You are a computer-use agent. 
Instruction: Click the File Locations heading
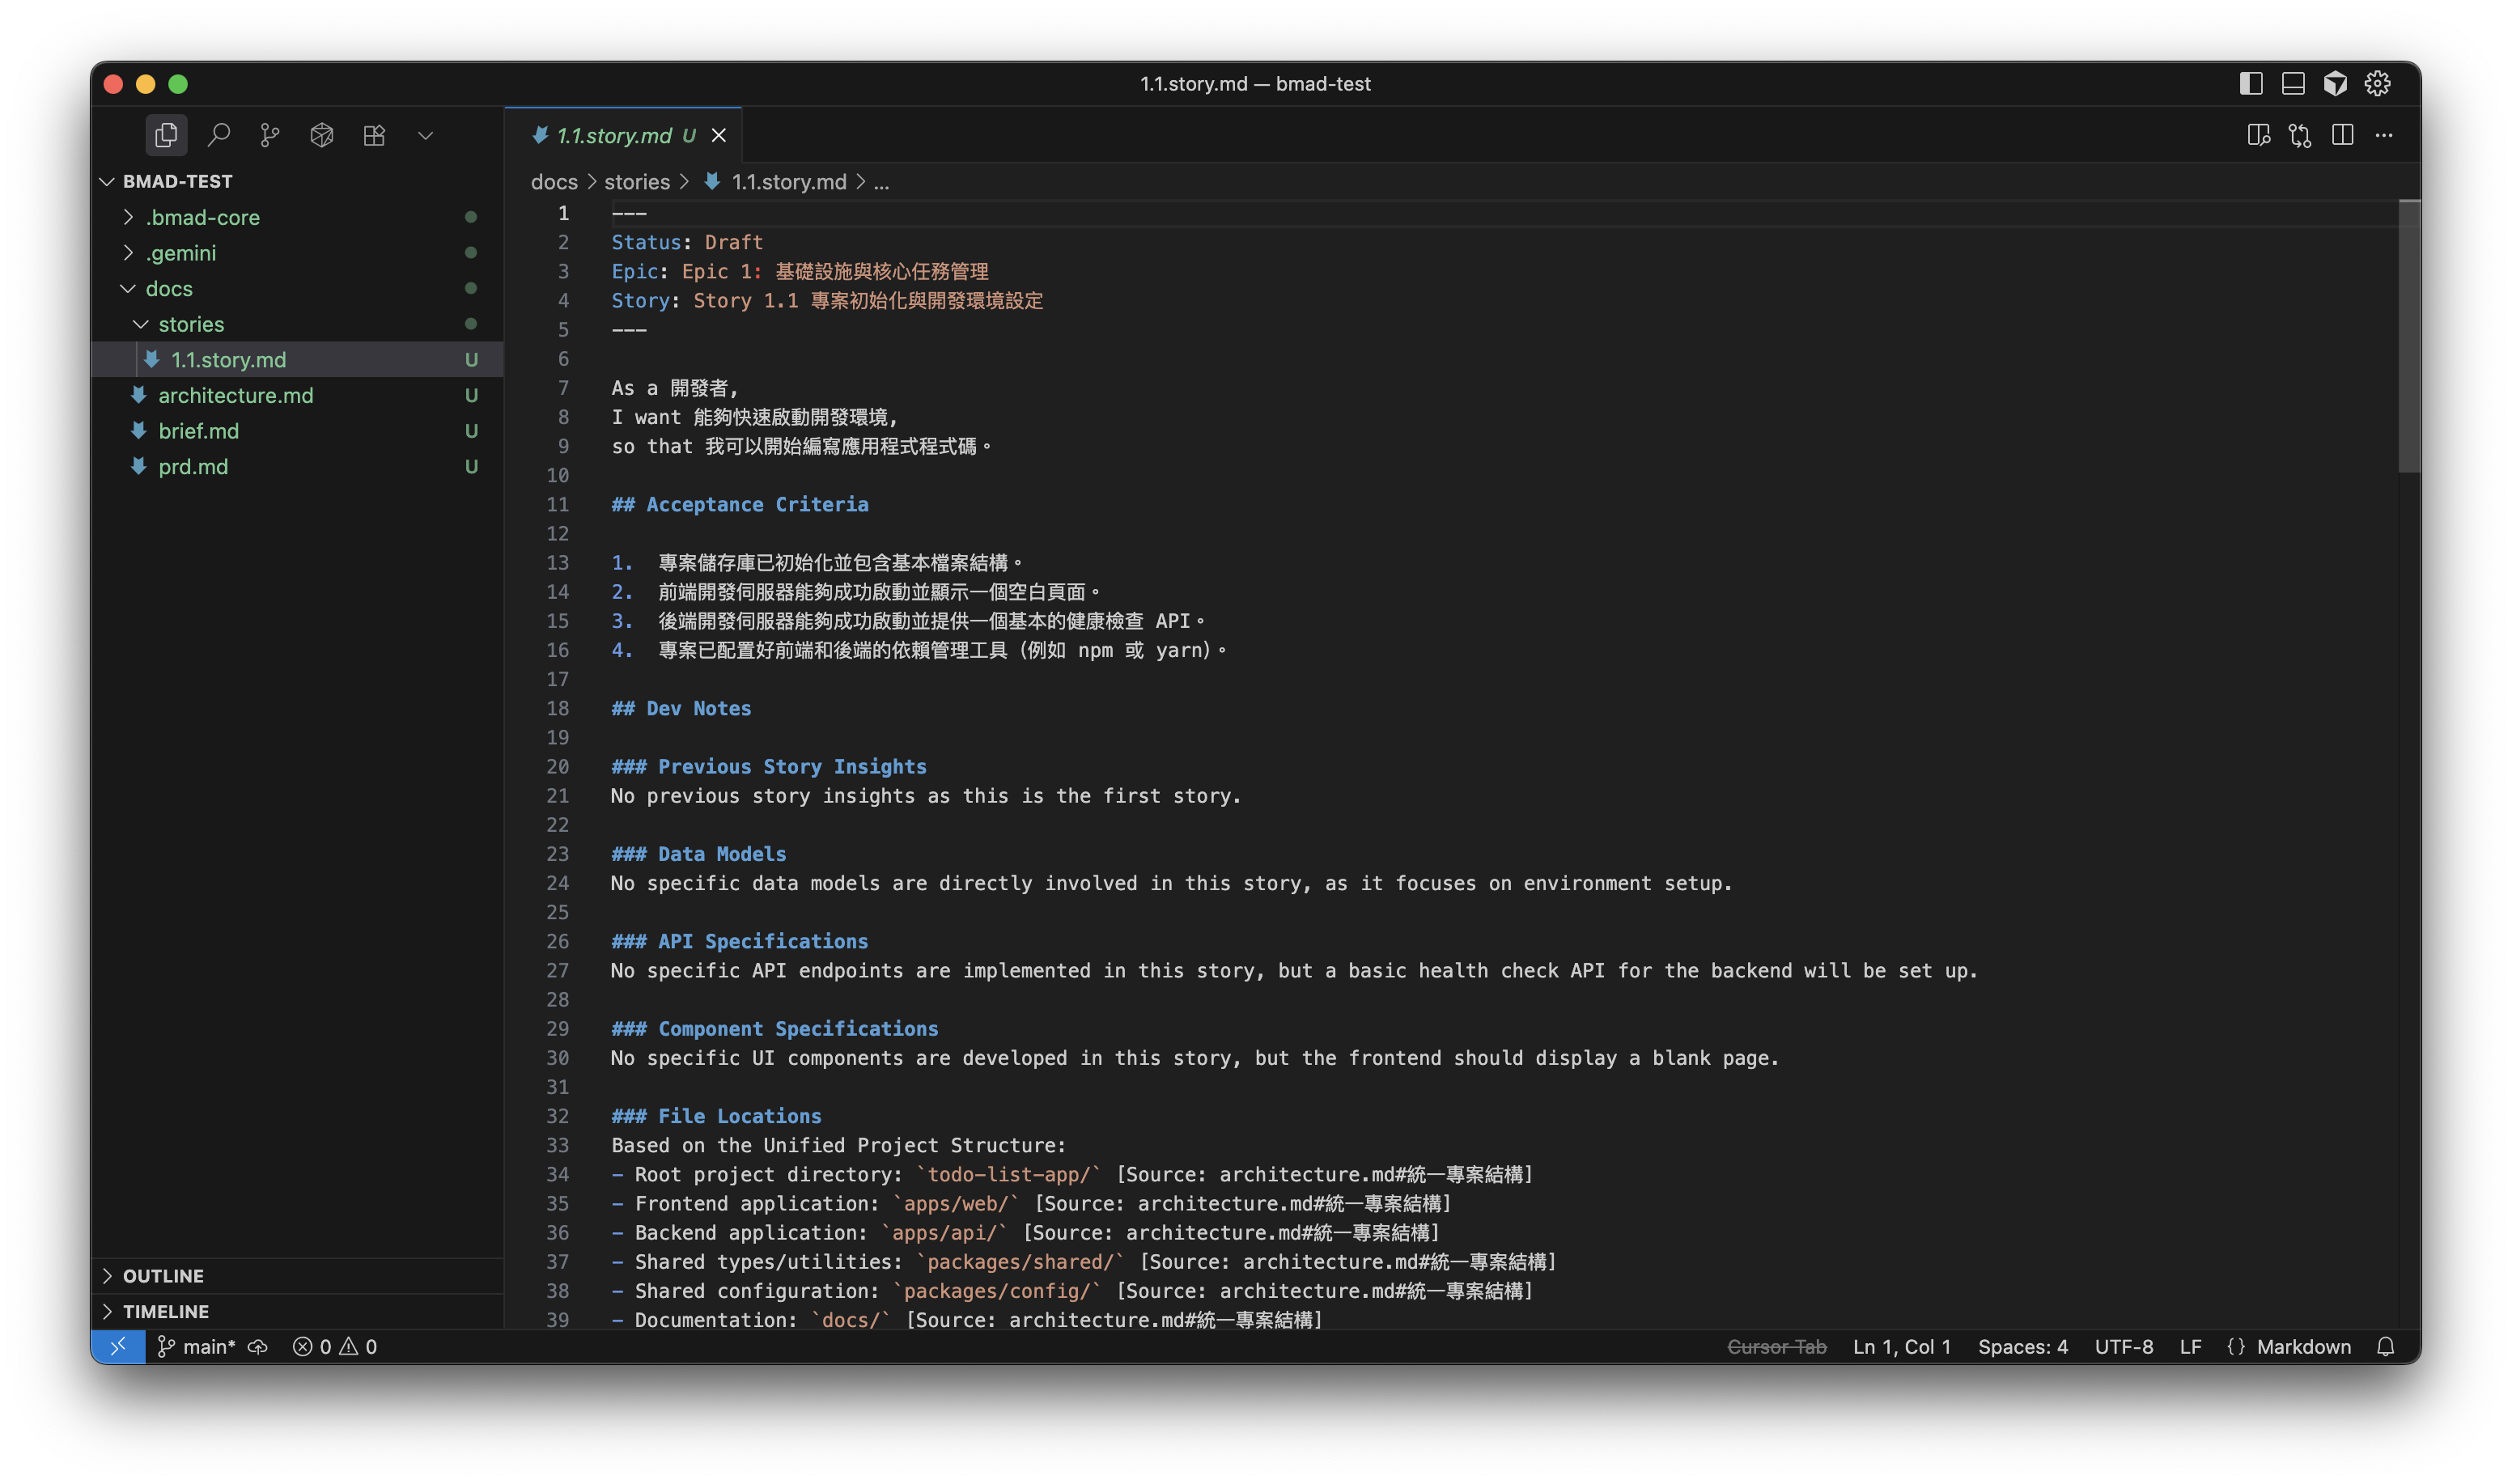point(716,1116)
